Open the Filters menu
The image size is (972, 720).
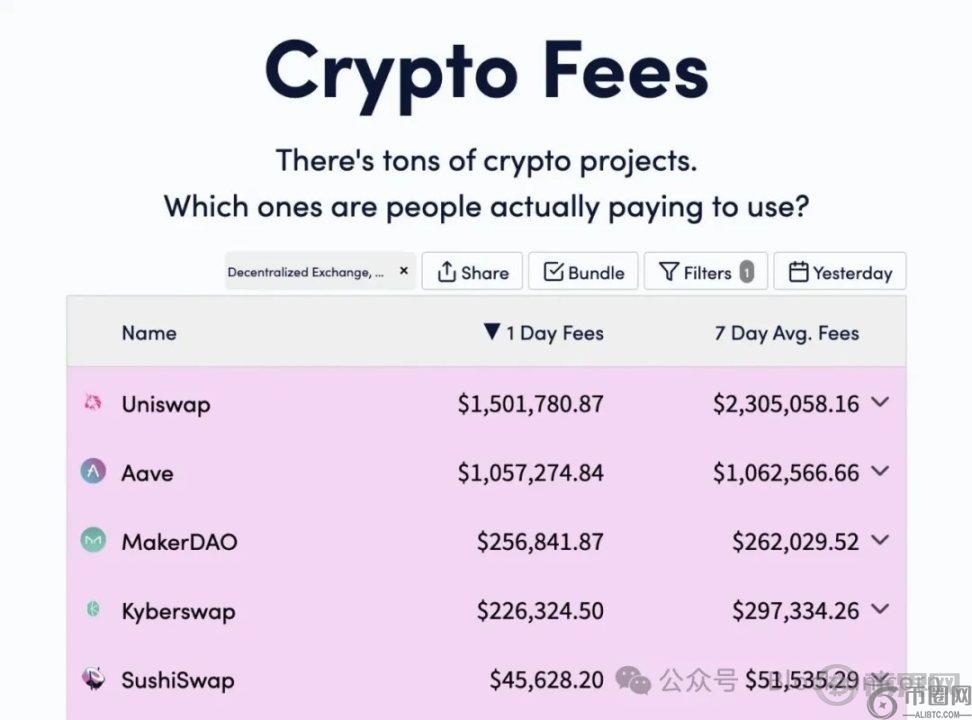[x=705, y=272]
